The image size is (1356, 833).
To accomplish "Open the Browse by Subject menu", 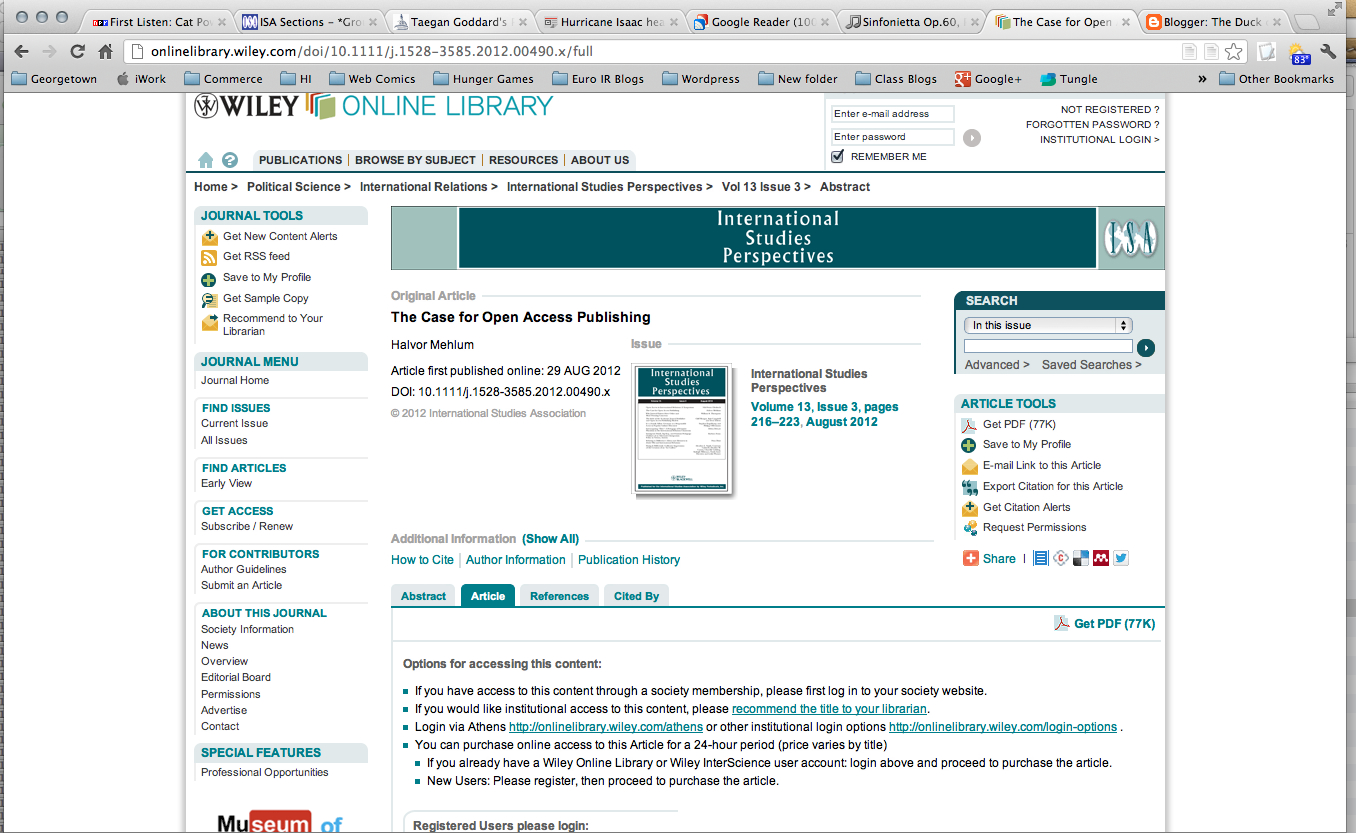I will pyautogui.click(x=415, y=160).
